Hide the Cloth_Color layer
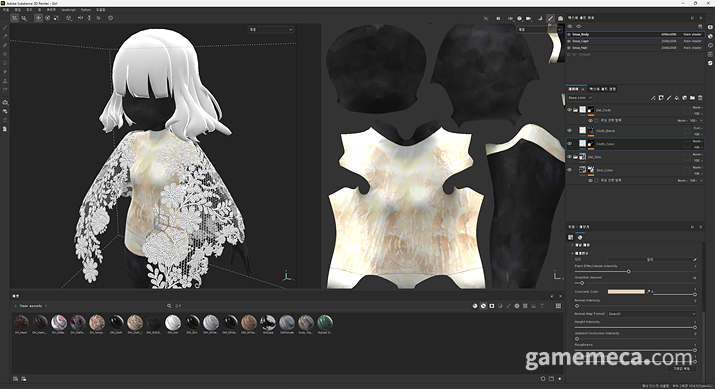The height and width of the screenshot is (389, 715). (569, 144)
